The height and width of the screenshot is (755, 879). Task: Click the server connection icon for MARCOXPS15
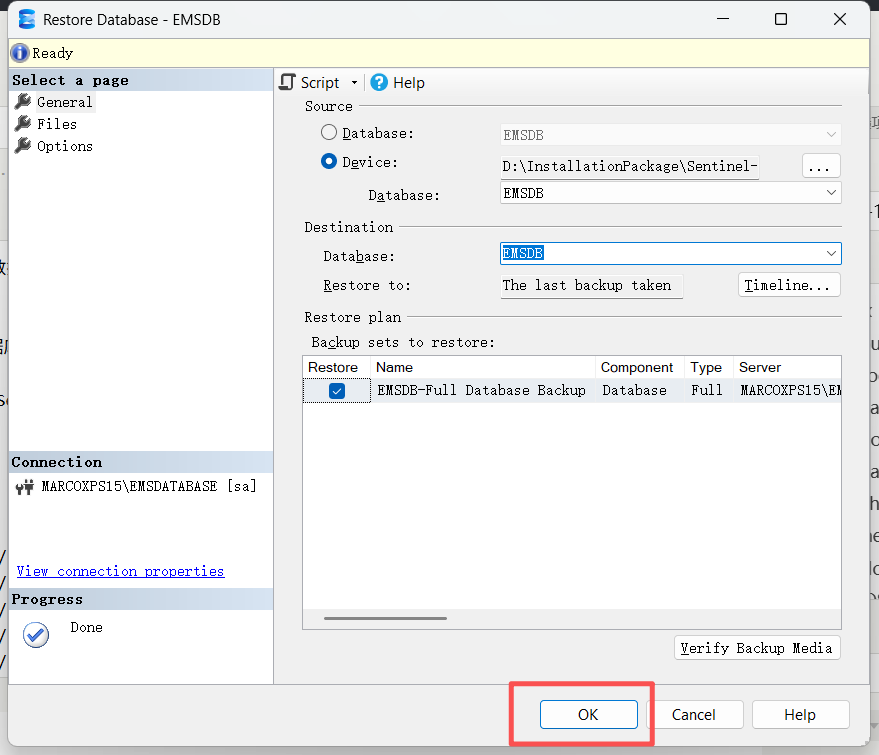(25, 487)
